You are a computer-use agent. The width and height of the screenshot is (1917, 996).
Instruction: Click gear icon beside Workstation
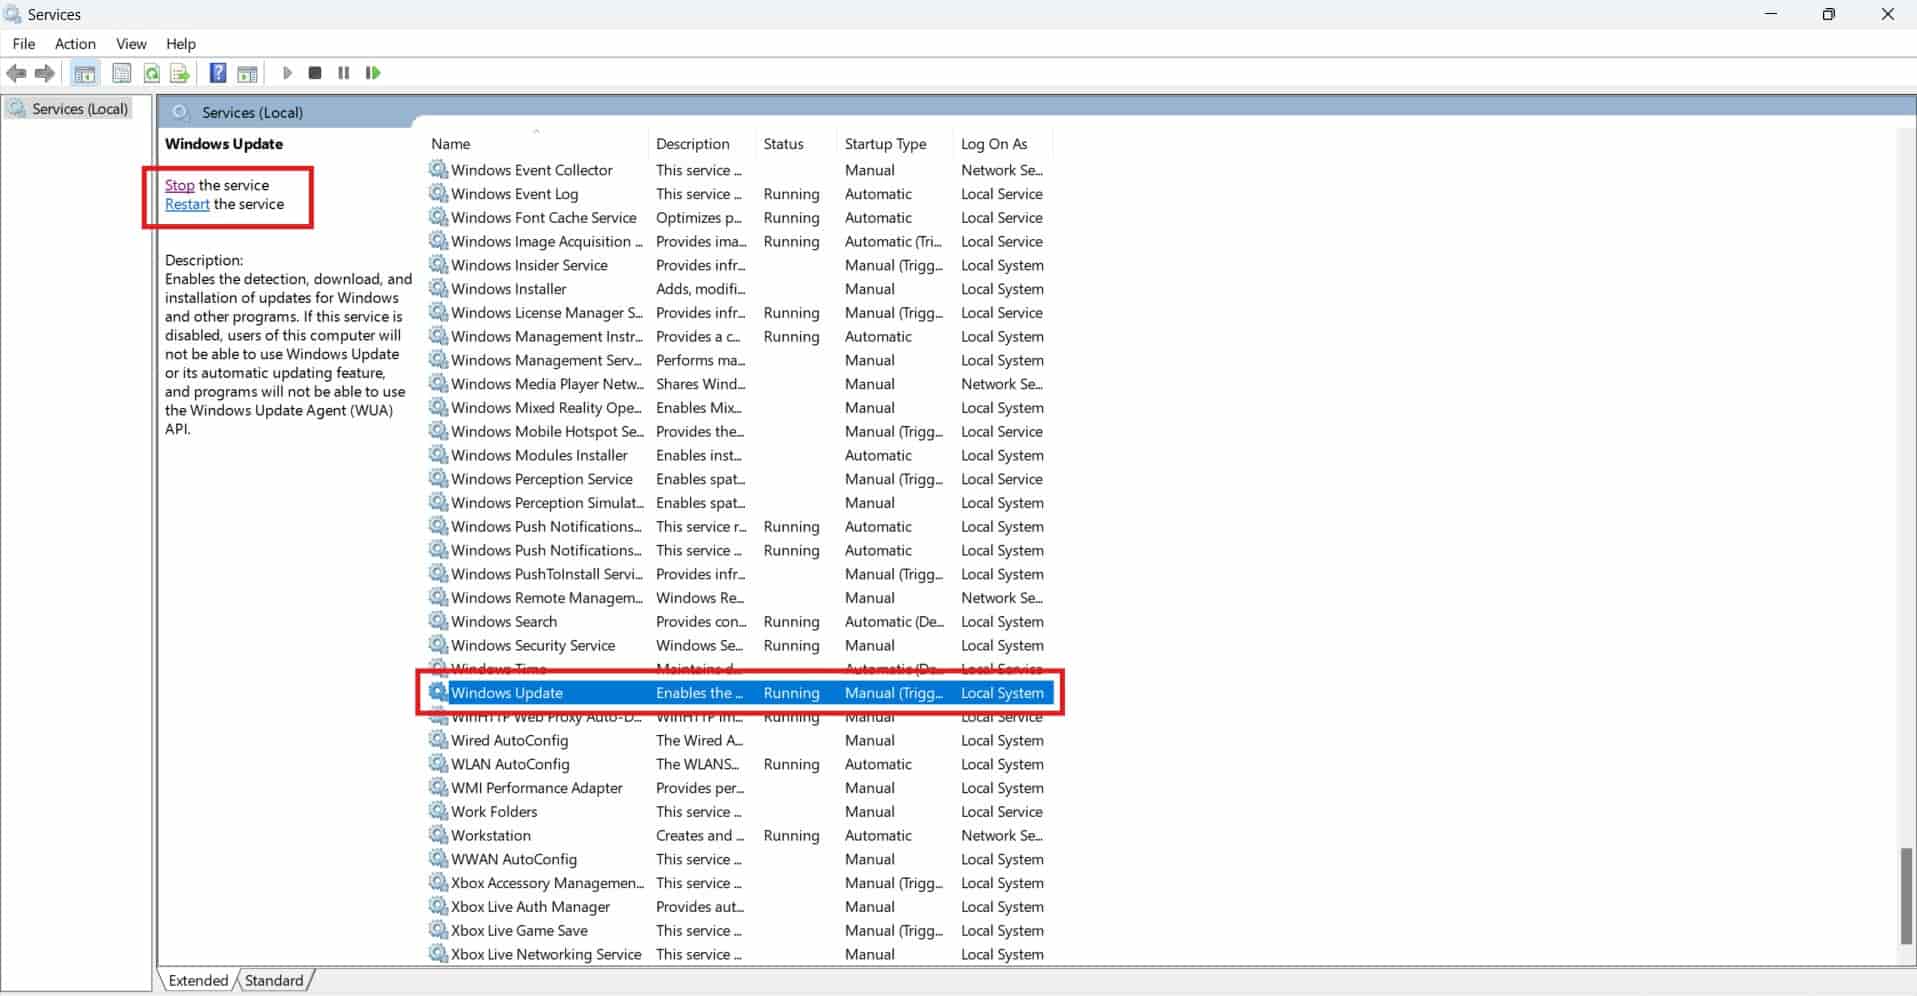click(x=438, y=835)
